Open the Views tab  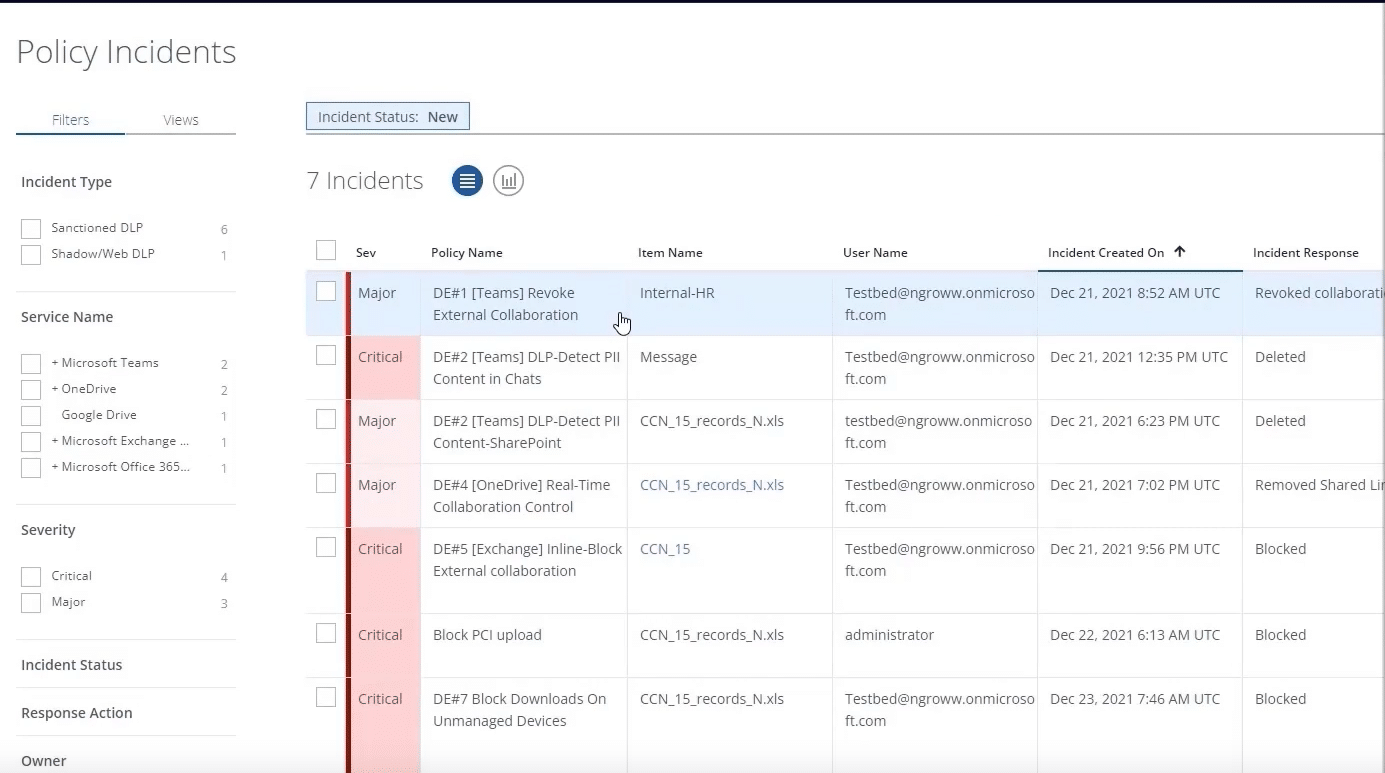[181, 120]
